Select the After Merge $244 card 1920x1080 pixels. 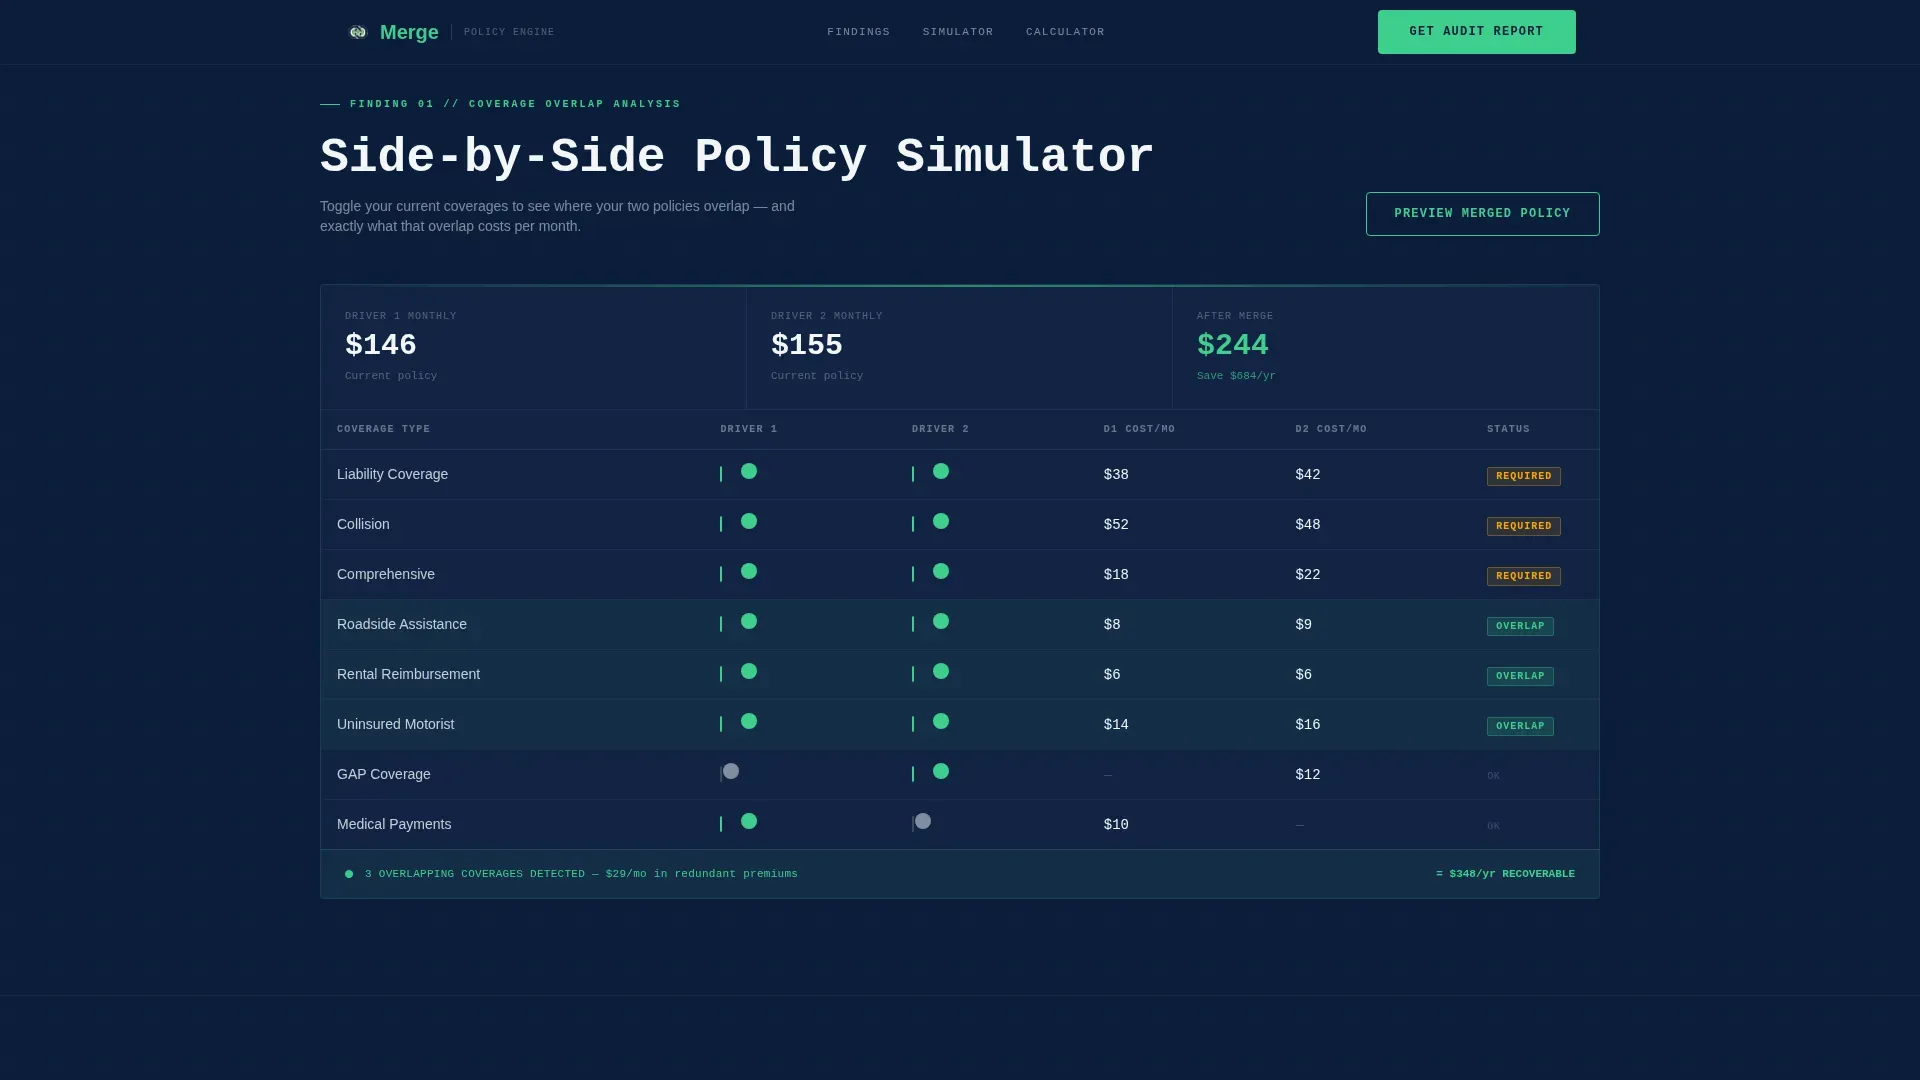[x=1385, y=348]
